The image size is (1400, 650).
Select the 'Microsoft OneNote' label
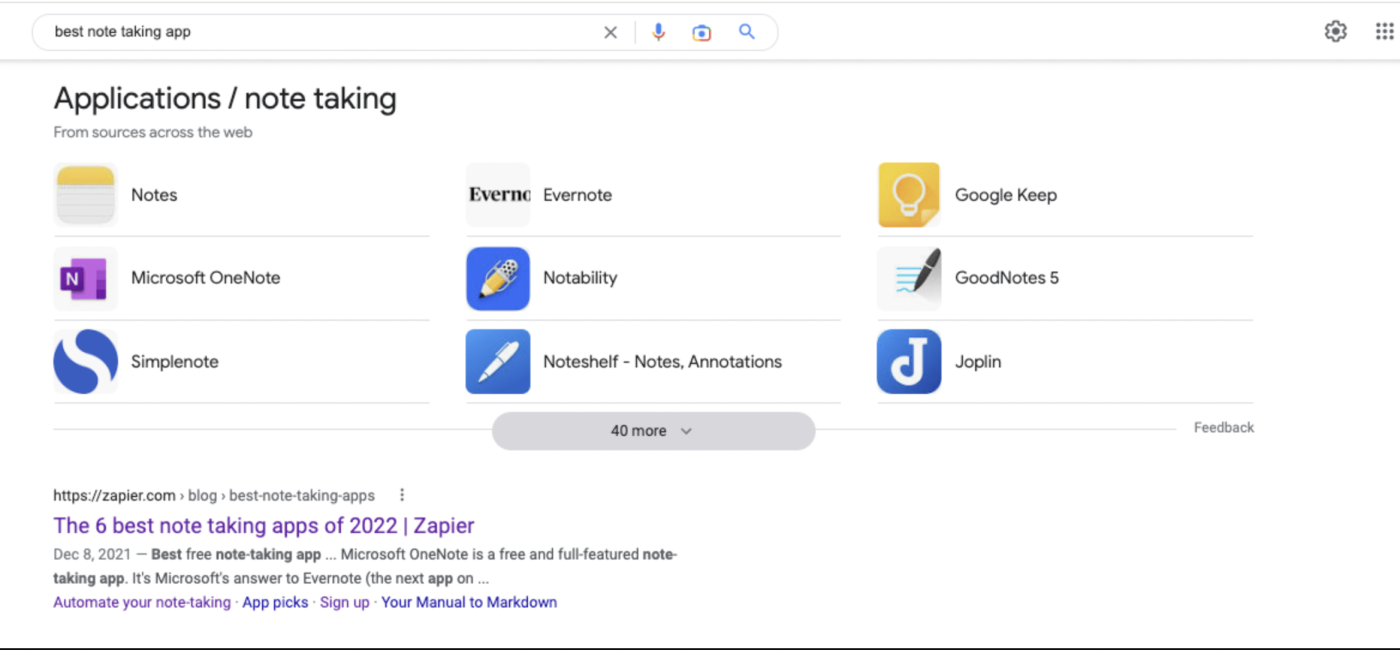(206, 278)
